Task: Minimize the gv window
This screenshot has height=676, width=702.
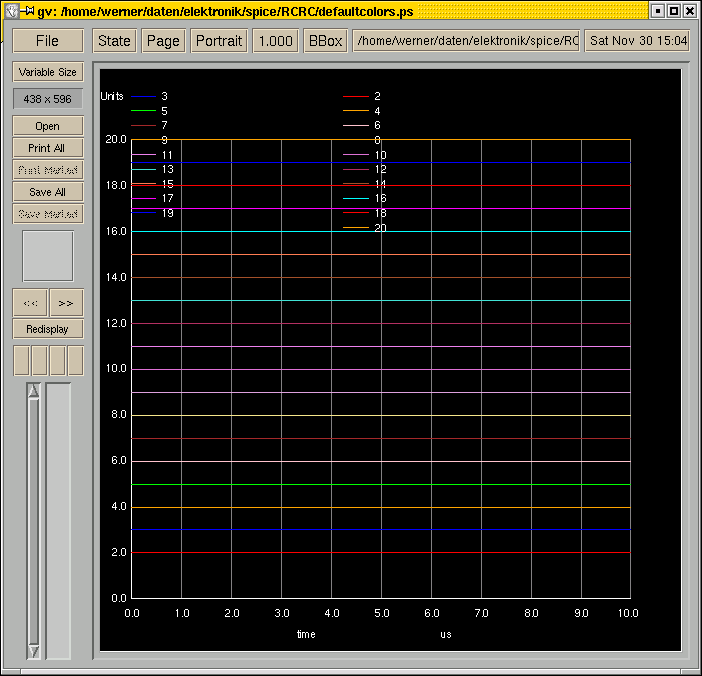Action: [x=657, y=11]
